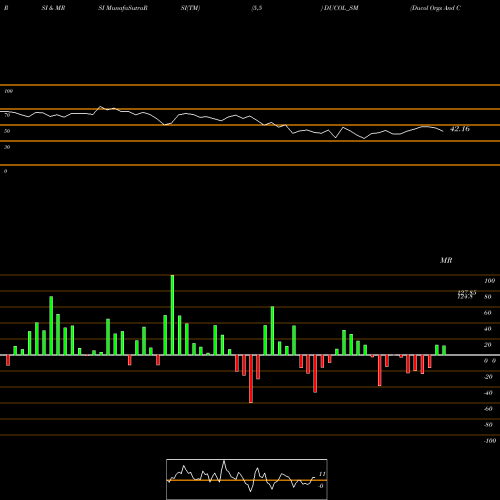Viewport: 500px width, 500px height.
Task: Click the MunafaSutra header text
Action: [x=123, y=8]
